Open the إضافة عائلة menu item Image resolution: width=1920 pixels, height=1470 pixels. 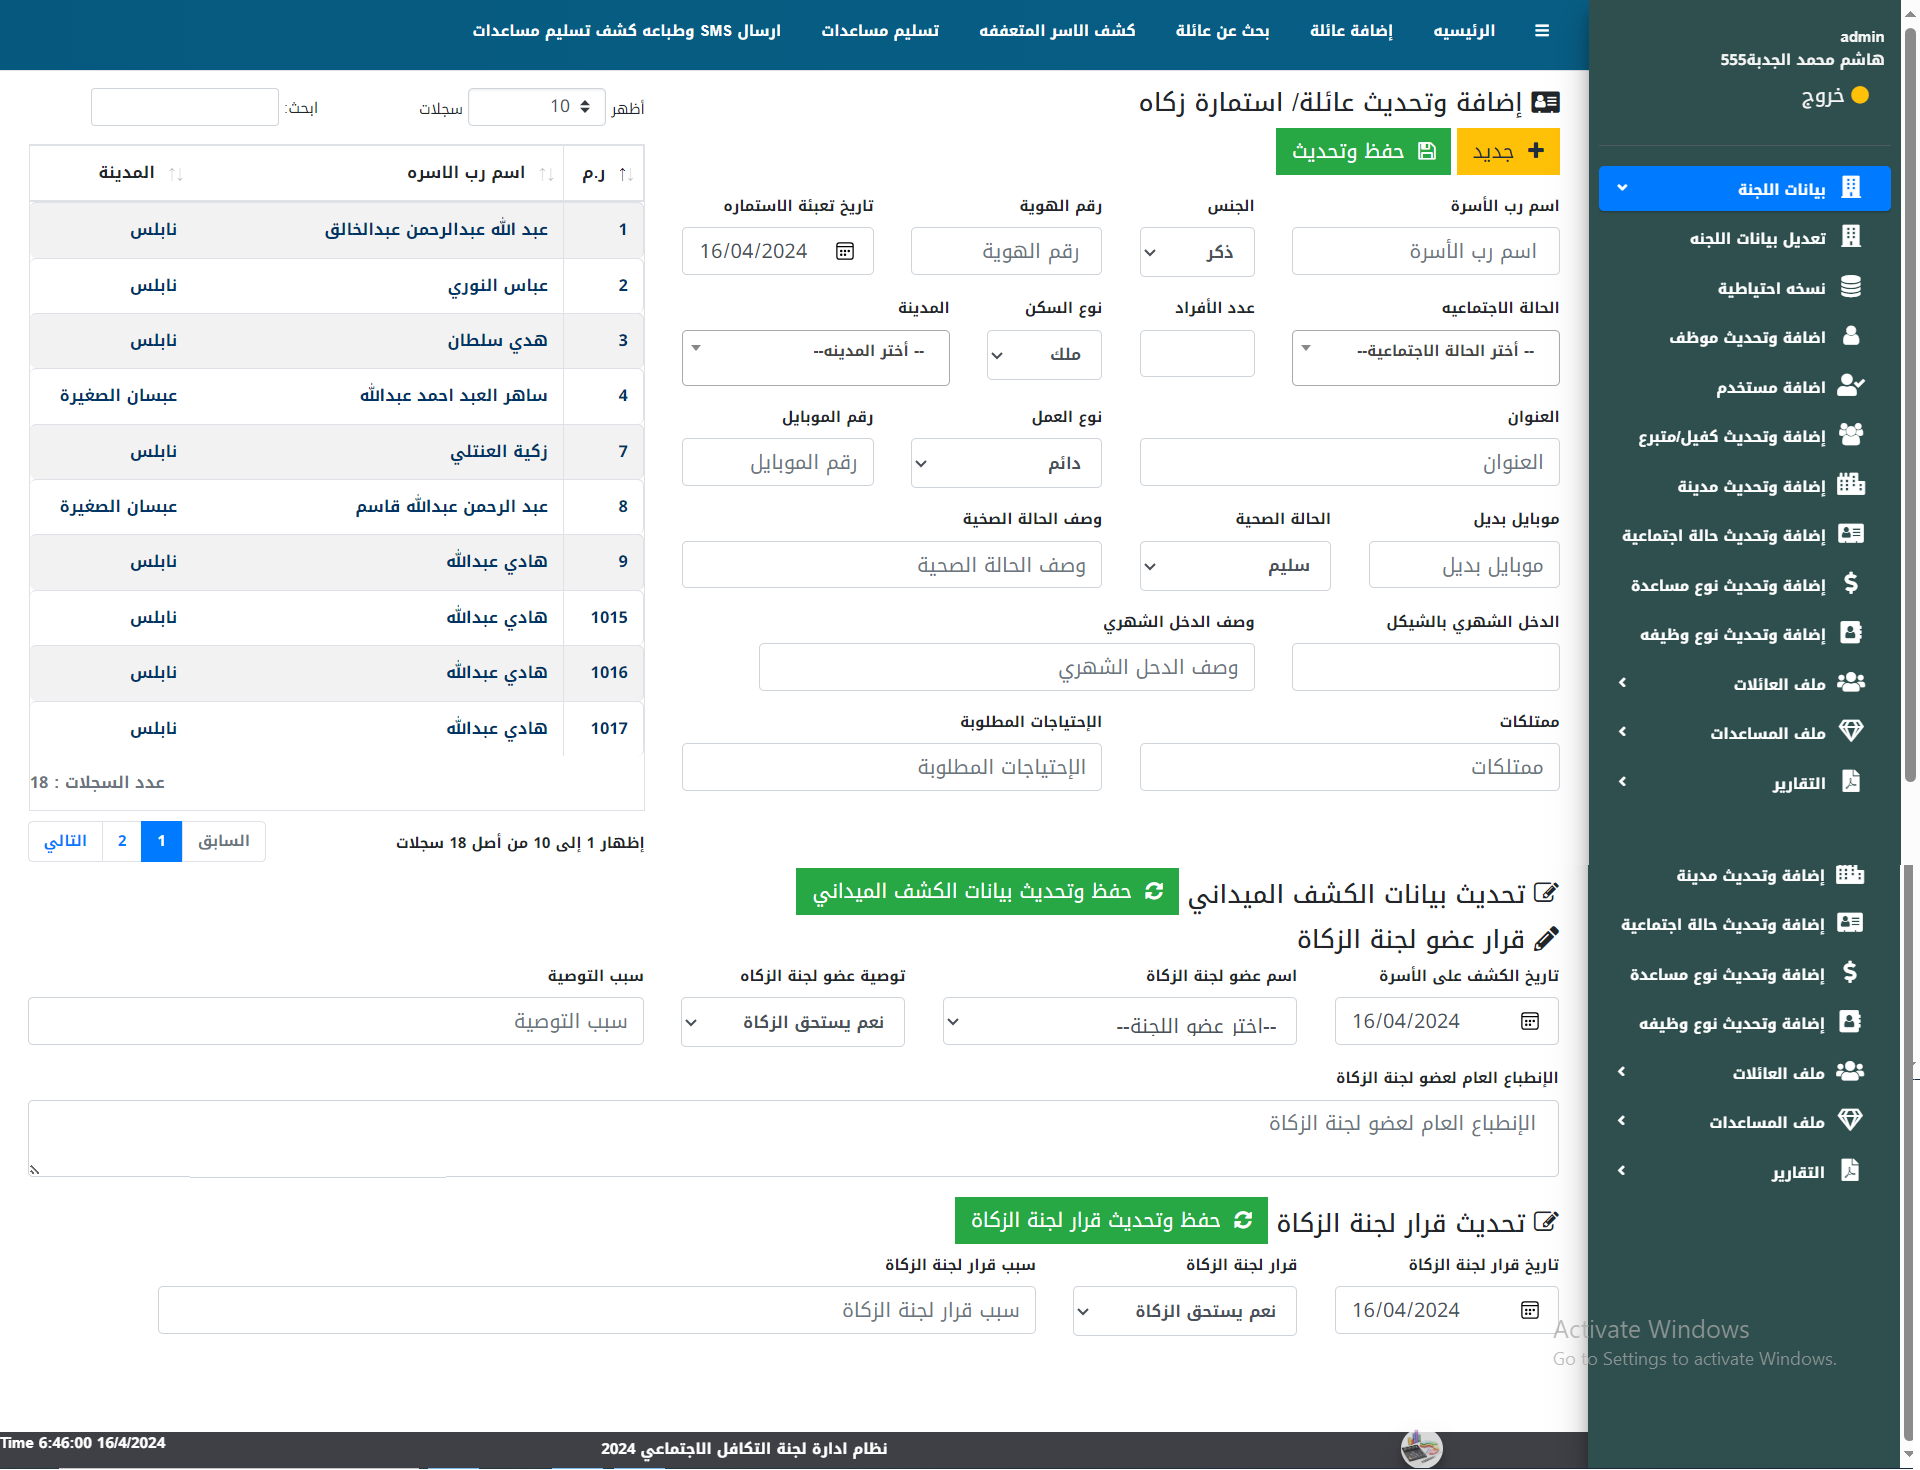[x=1350, y=30]
